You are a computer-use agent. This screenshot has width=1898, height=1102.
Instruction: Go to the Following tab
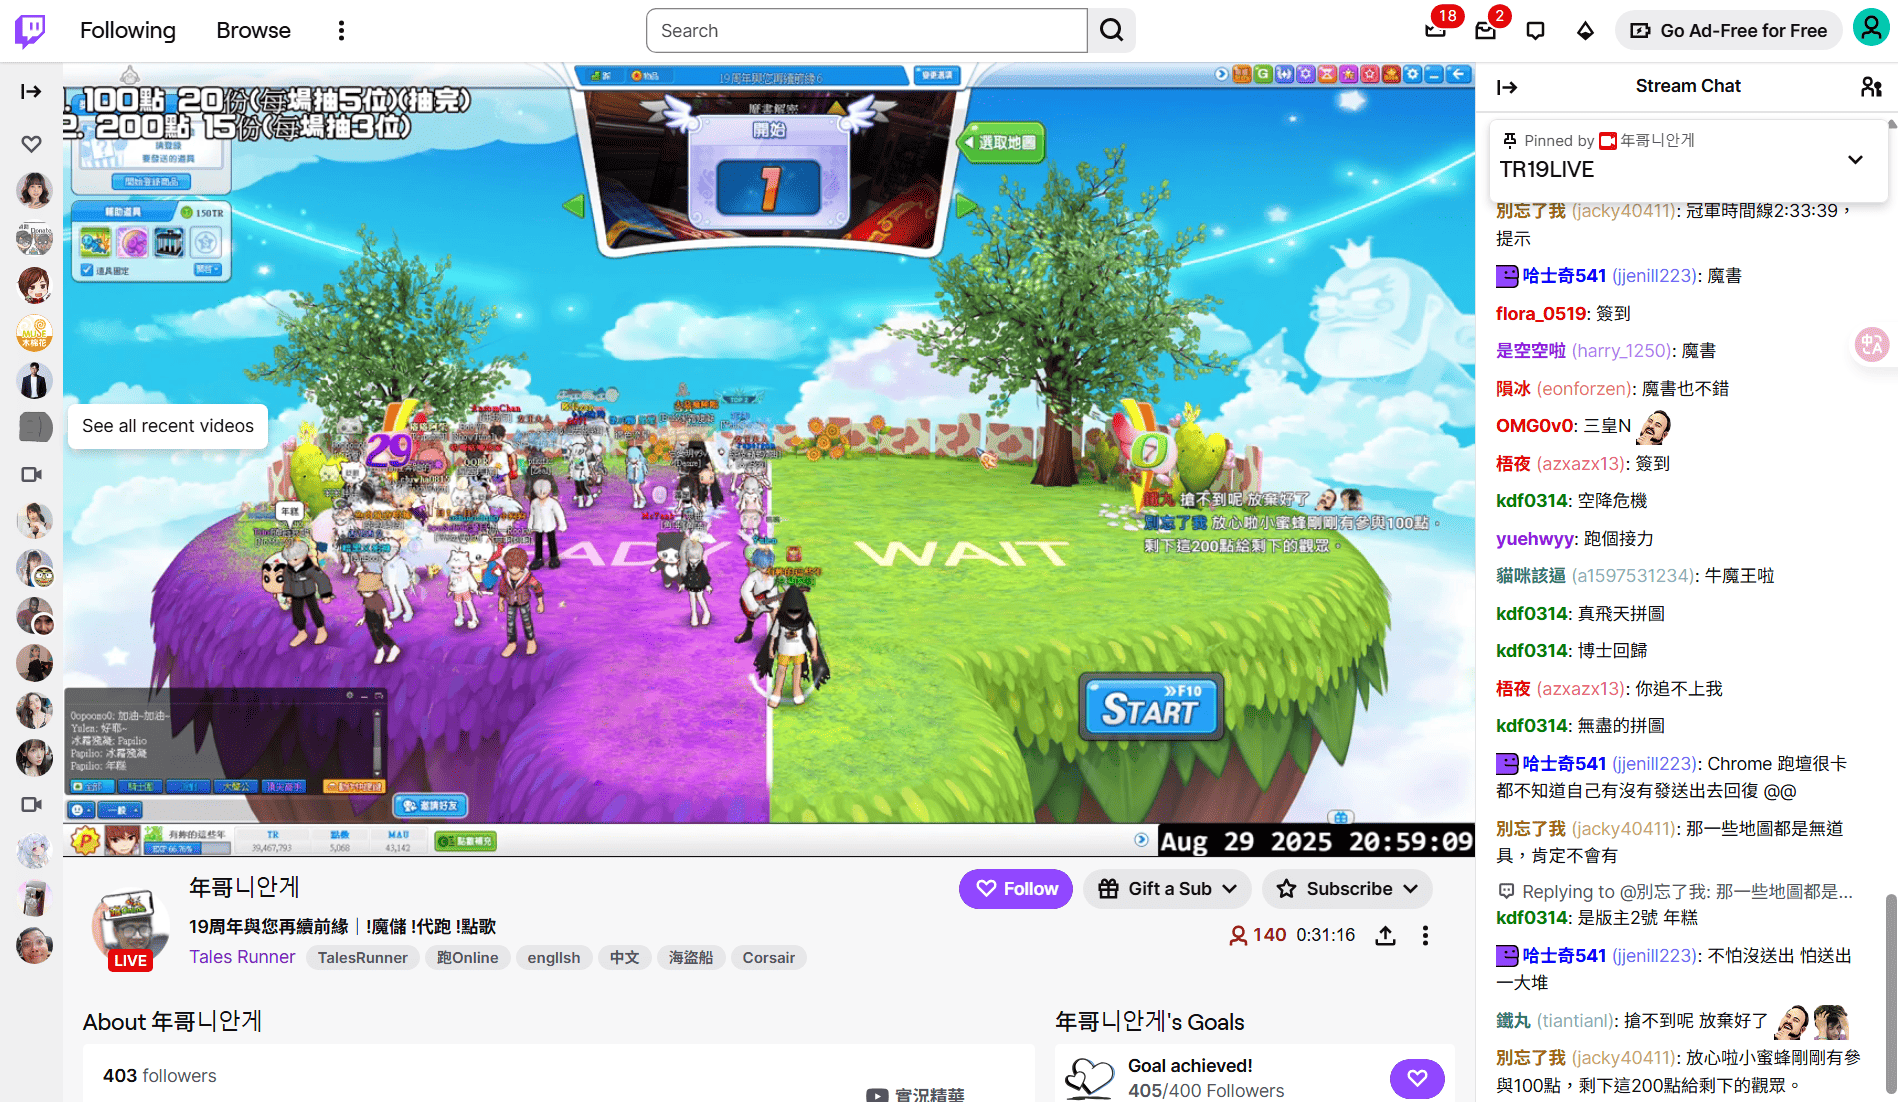pyautogui.click(x=128, y=31)
